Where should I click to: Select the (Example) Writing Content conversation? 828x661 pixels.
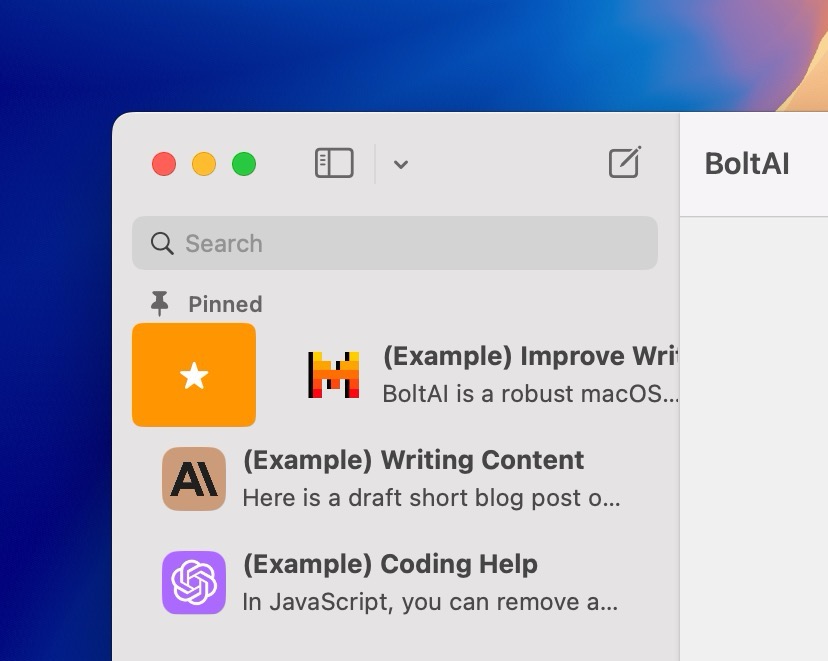coord(413,460)
